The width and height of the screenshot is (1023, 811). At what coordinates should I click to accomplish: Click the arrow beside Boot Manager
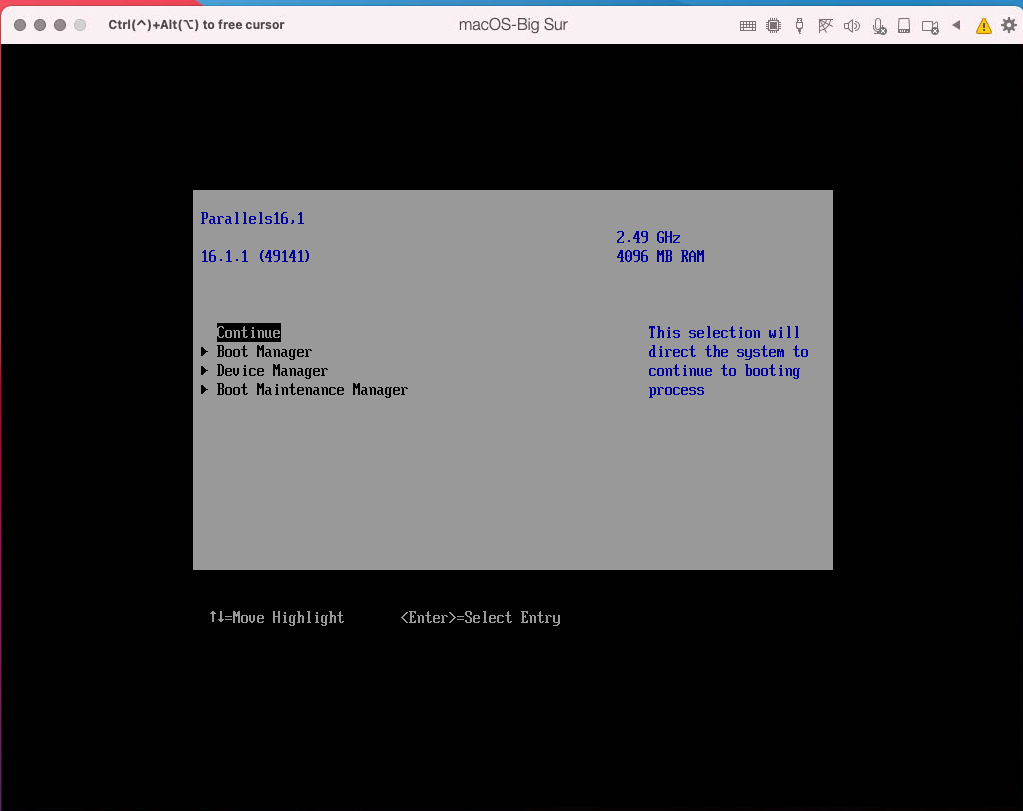pos(204,352)
